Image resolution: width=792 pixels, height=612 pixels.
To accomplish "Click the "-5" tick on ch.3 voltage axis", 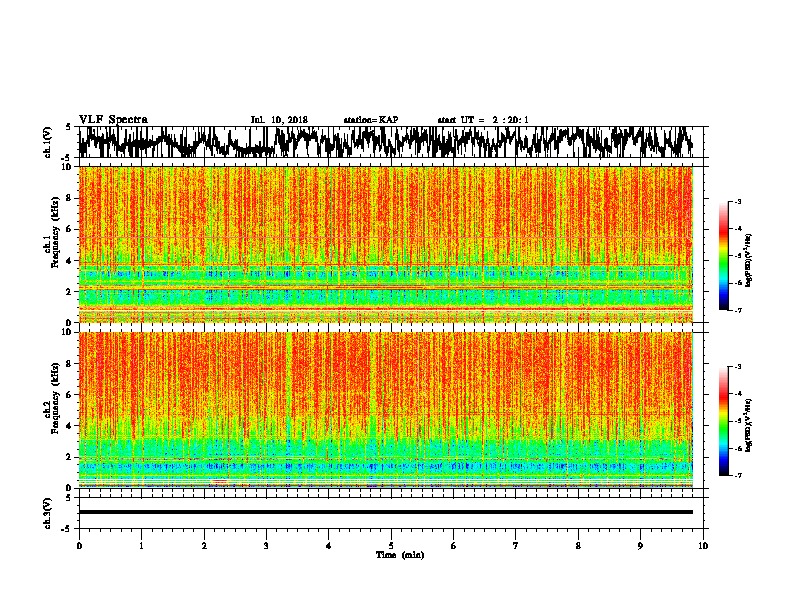I will 68,529.
